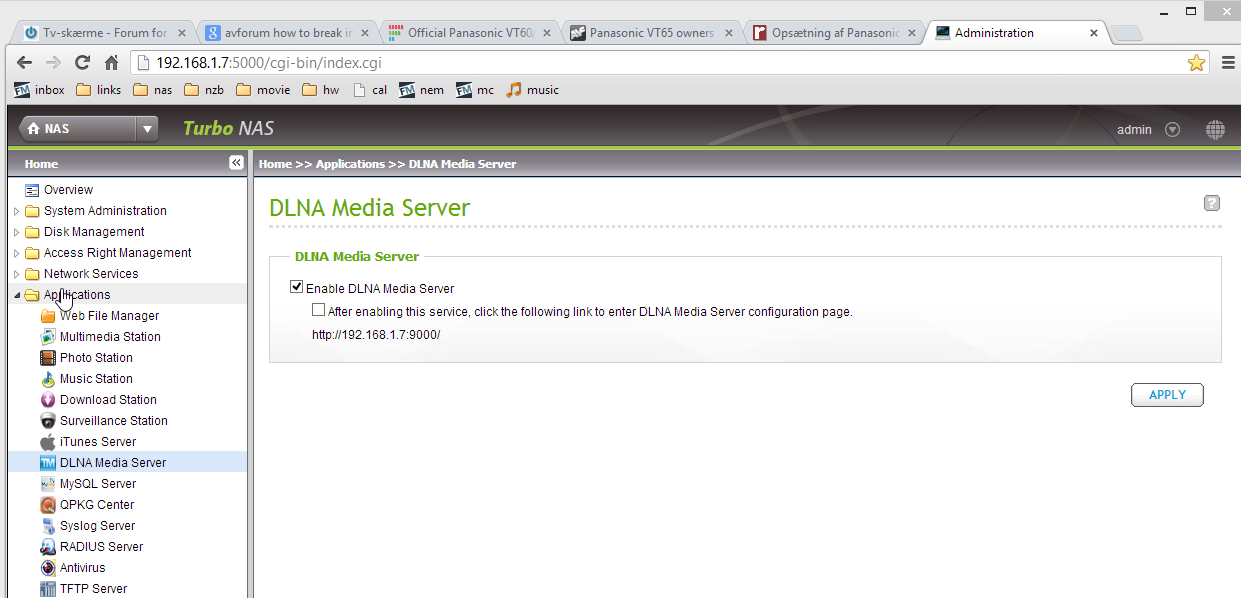
Task: Open the RADIUS Server icon
Action: 48,547
